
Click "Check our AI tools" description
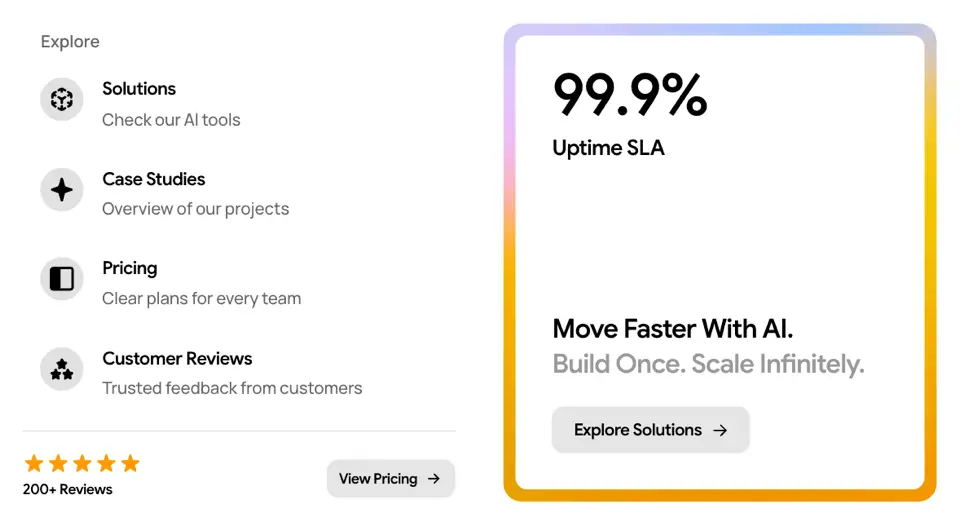[x=171, y=120]
